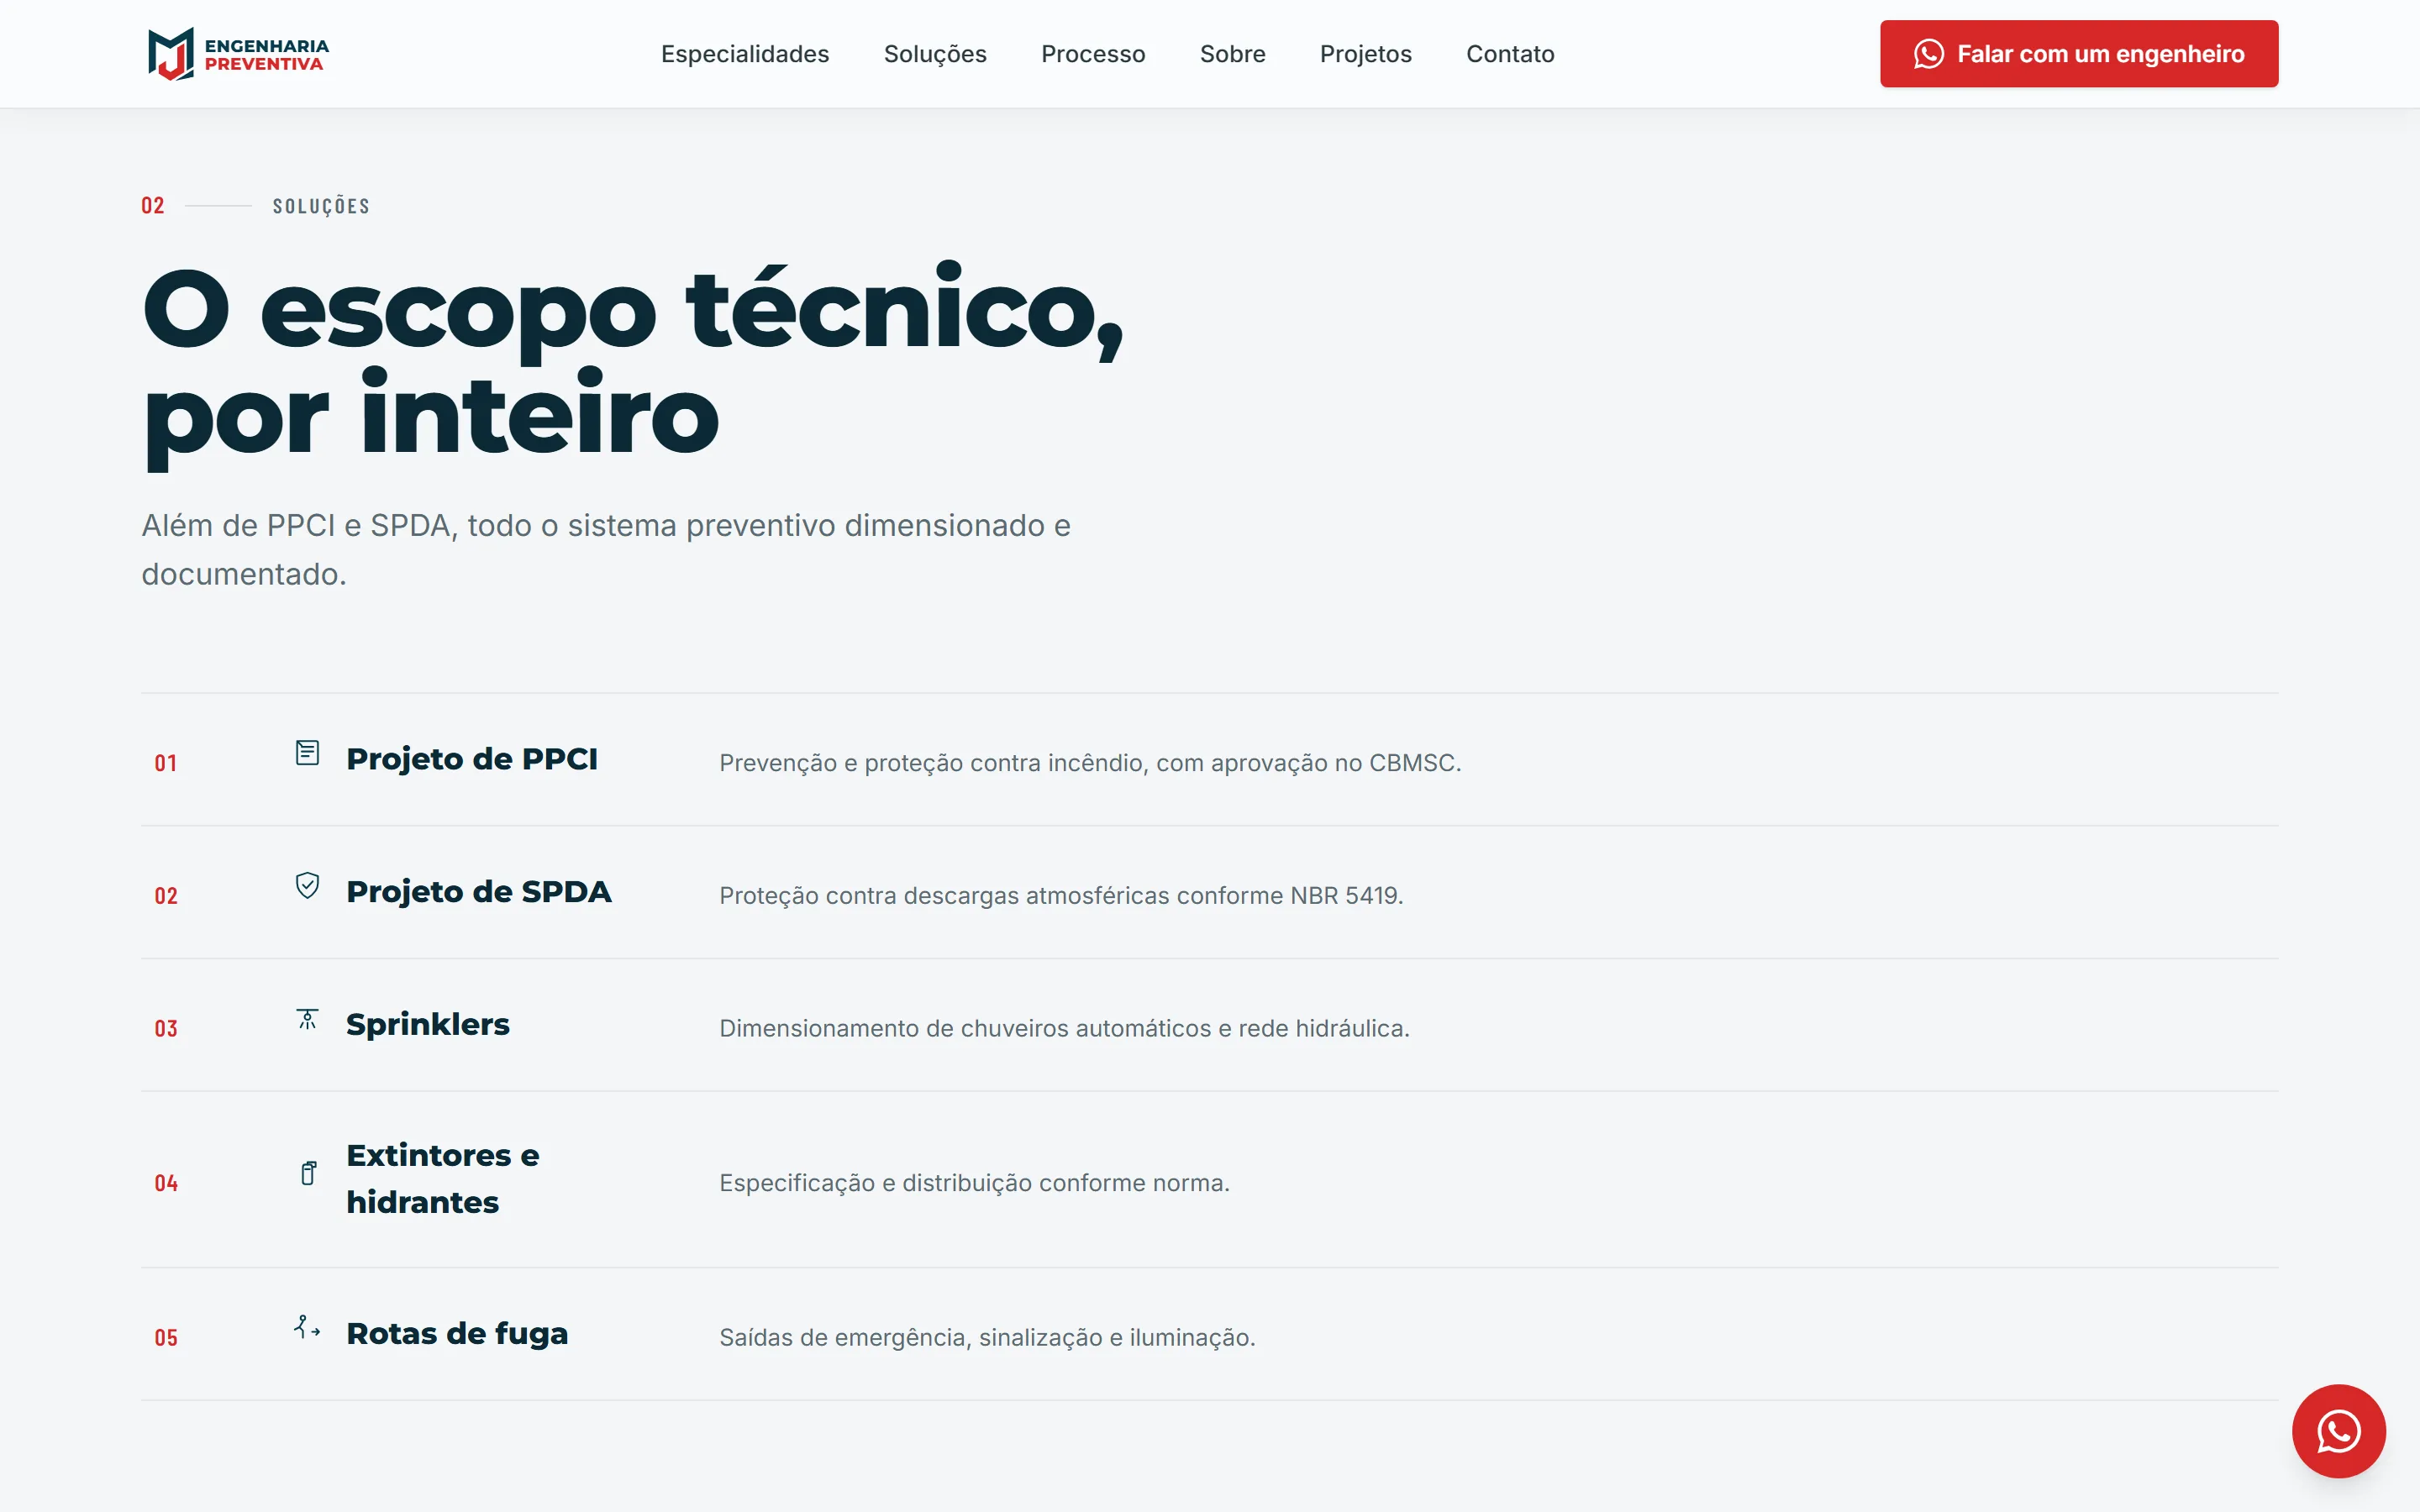The height and width of the screenshot is (1512, 2420).
Task: Select the Rotas de fuga title
Action: [457, 1334]
